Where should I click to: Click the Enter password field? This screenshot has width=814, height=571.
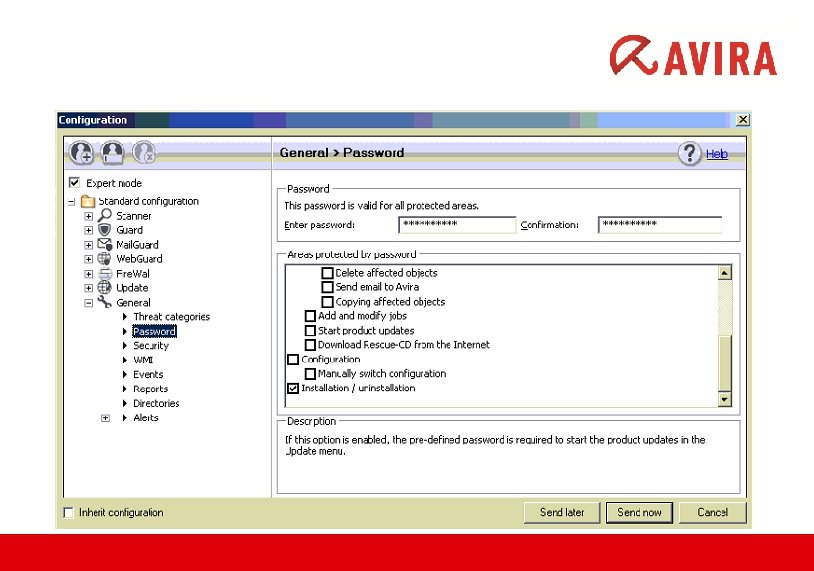pyautogui.click(x=457, y=225)
